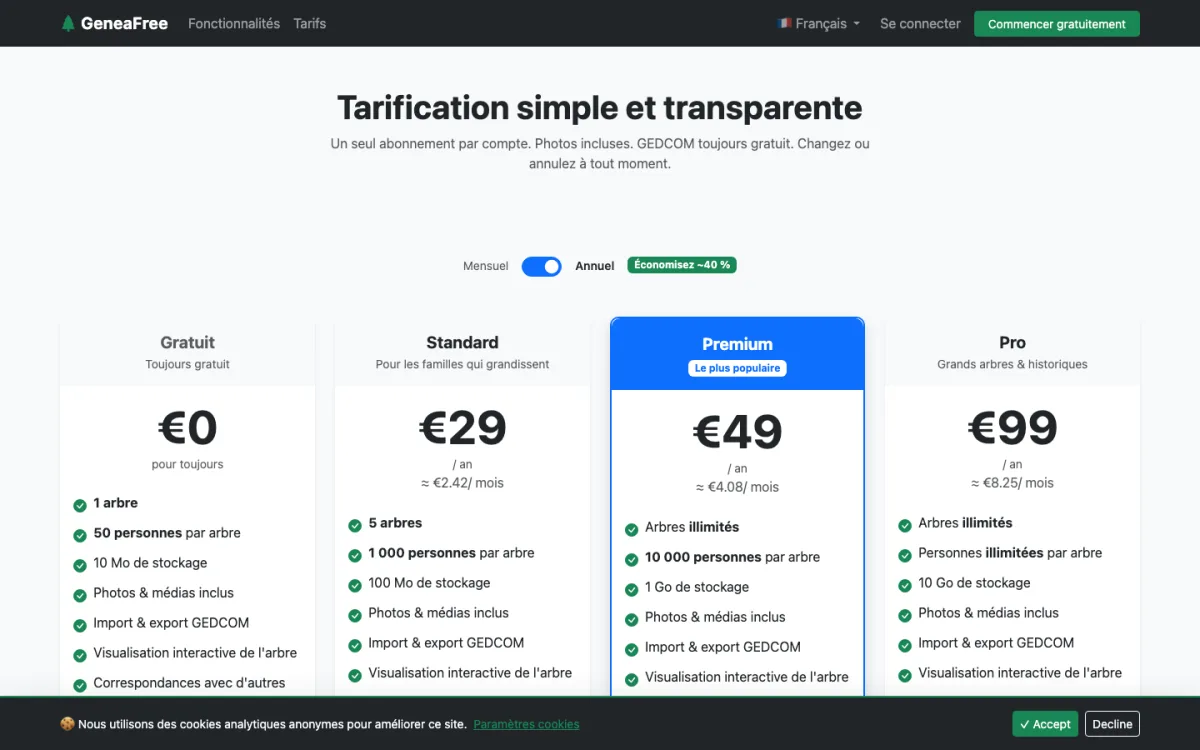
Task: Open Paramètres cookies link
Action: [526, 724]
